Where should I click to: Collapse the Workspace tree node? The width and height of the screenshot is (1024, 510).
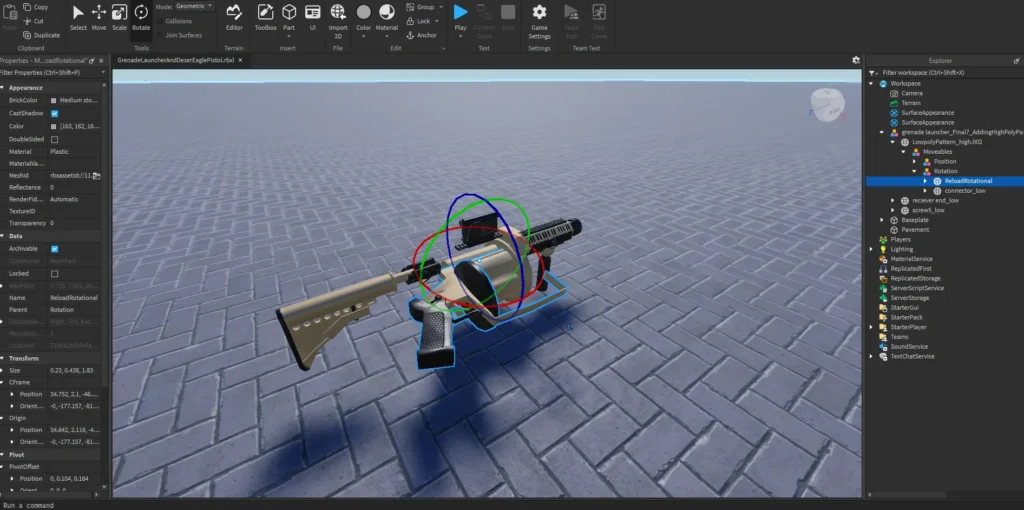(873, 83)
